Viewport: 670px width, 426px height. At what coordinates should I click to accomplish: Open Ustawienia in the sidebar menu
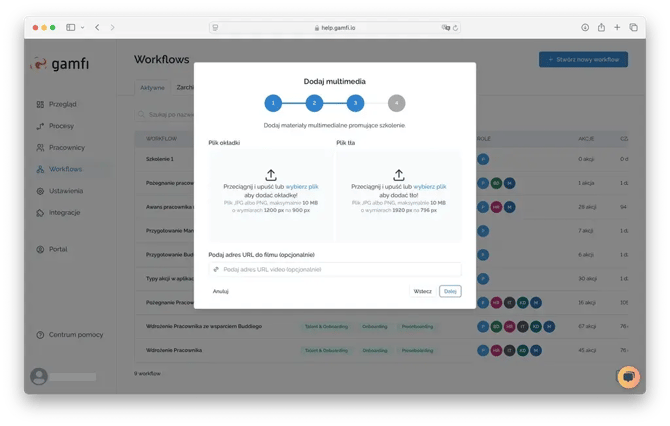(66, 191)
